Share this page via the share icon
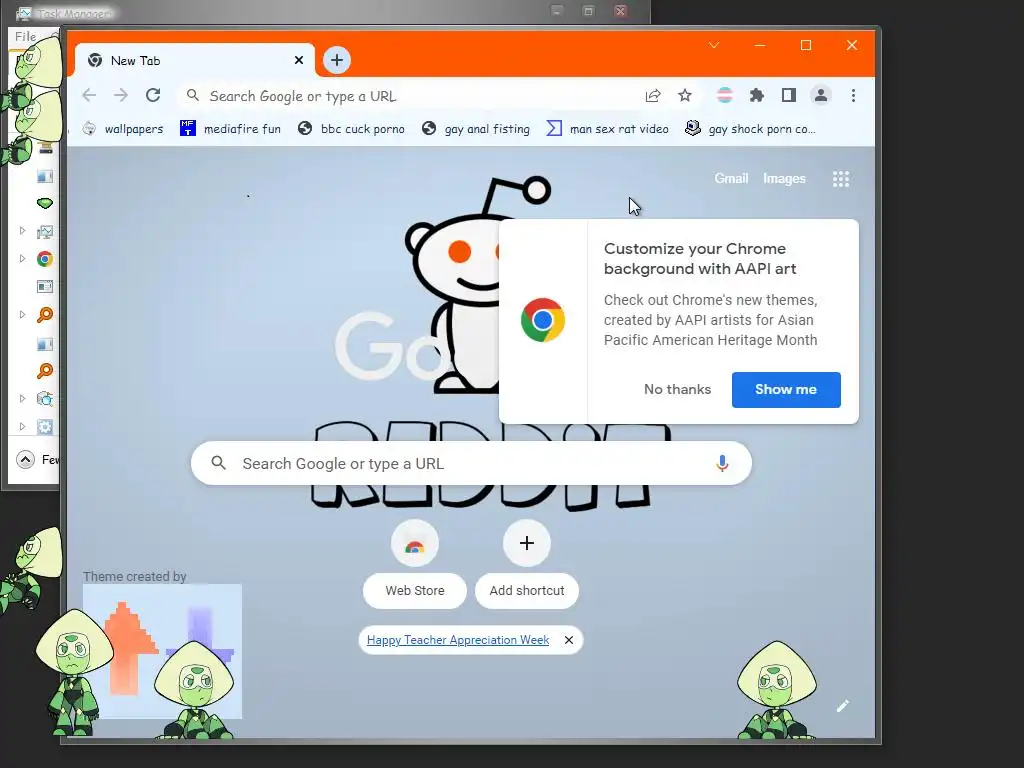This screenshot has height=768, width=1024. point(652,96)
